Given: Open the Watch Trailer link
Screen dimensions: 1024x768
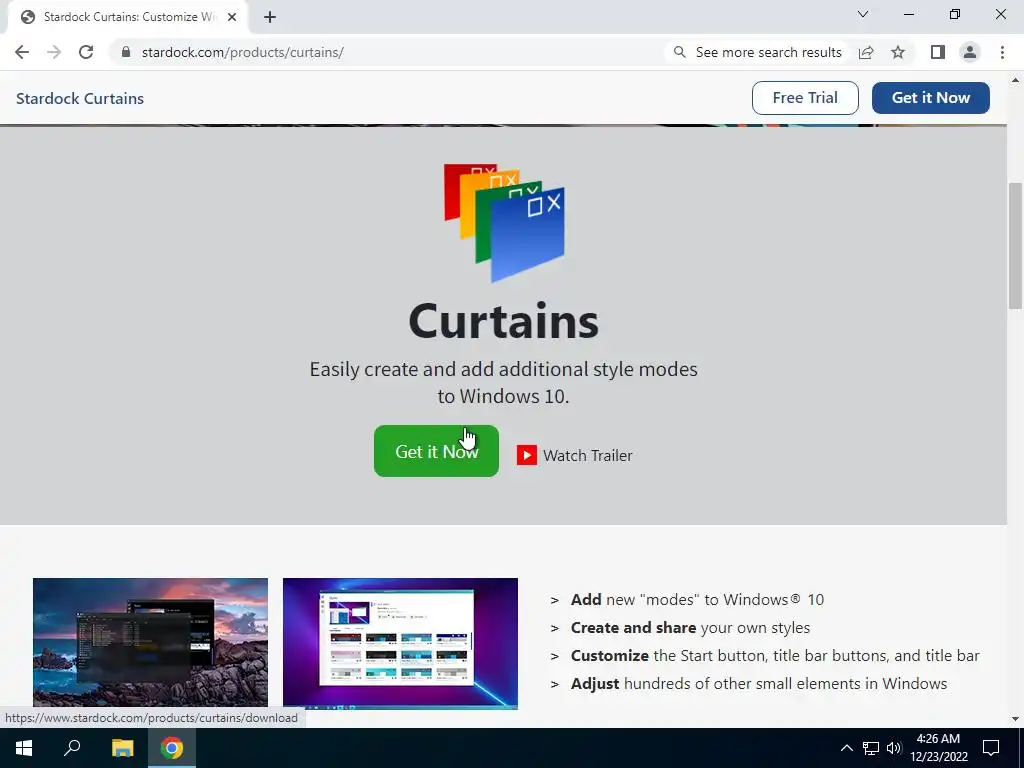Looking at the screenshot, I should (575, 455).
